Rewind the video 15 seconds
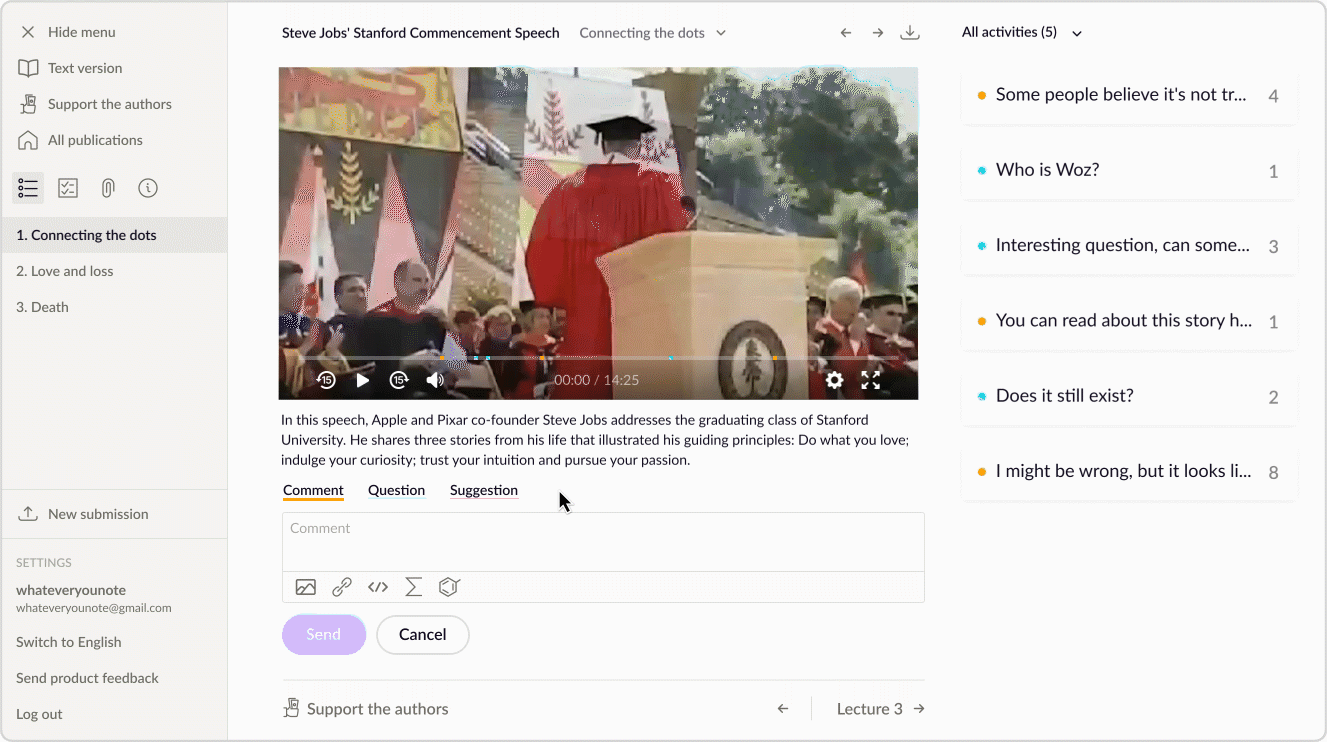This screenshot has height=742, width=1327. [x=326, y=380]
